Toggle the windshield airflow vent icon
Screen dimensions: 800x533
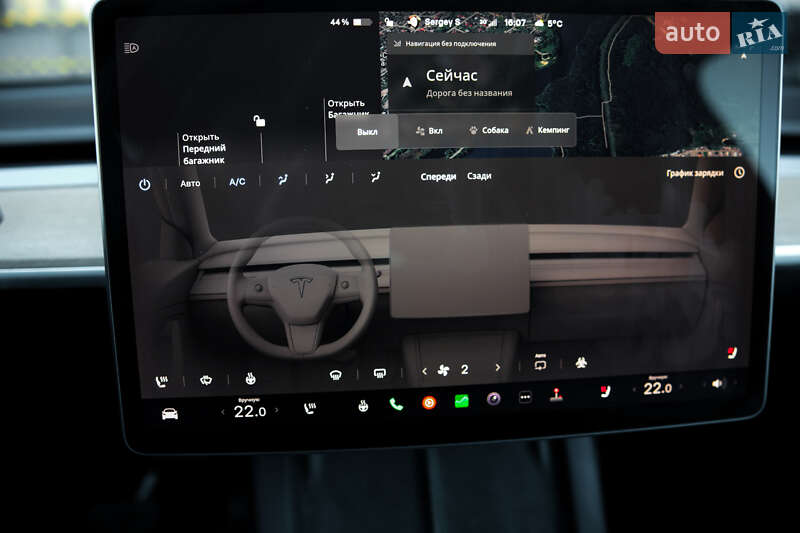283,179
